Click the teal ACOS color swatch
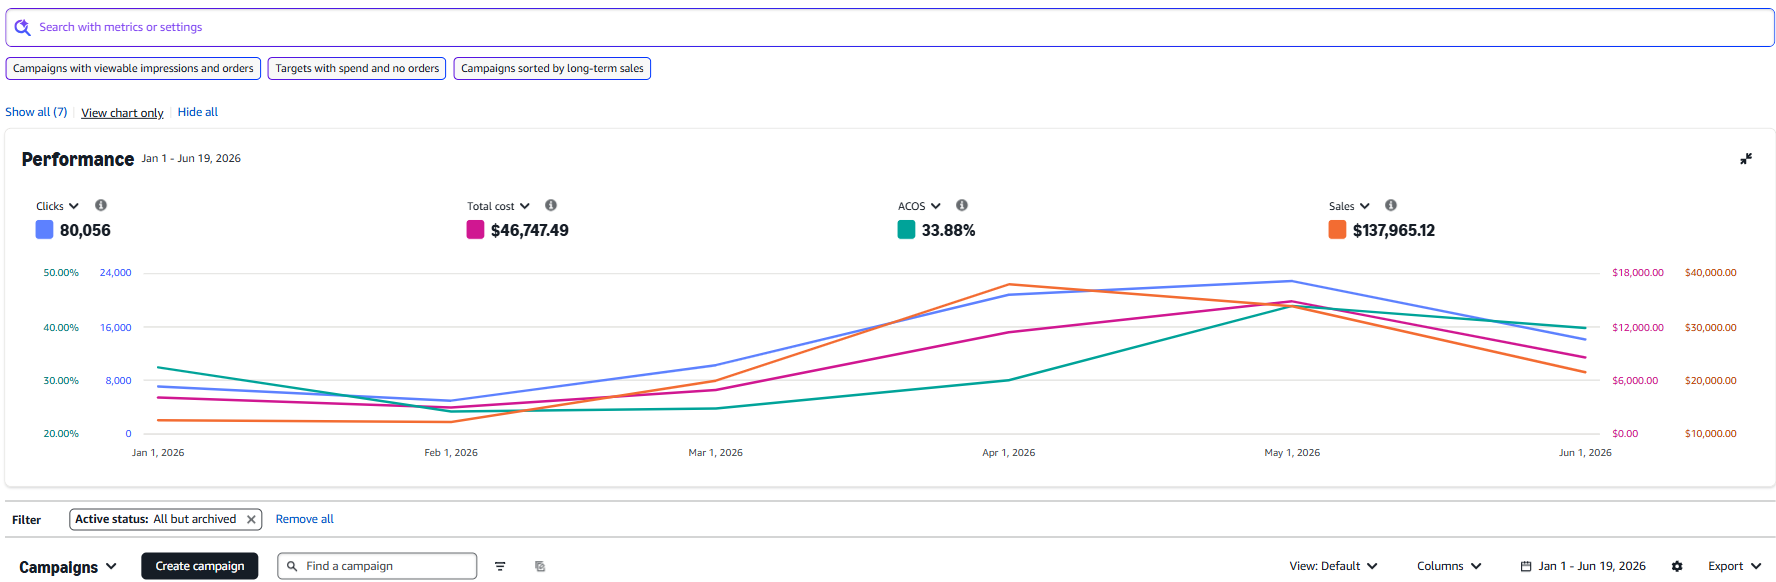1776x582 pixels. point(906,230)
